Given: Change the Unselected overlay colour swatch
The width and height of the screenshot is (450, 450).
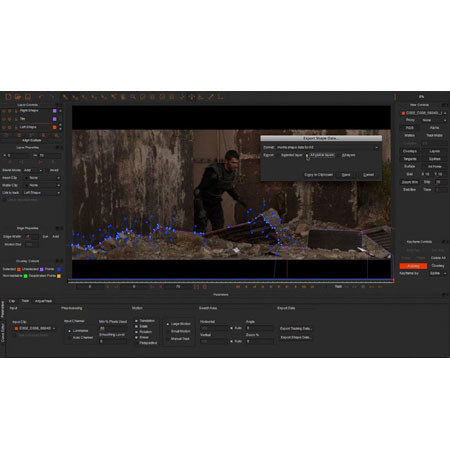Looking at the screenshot, I should click(42, 269).
